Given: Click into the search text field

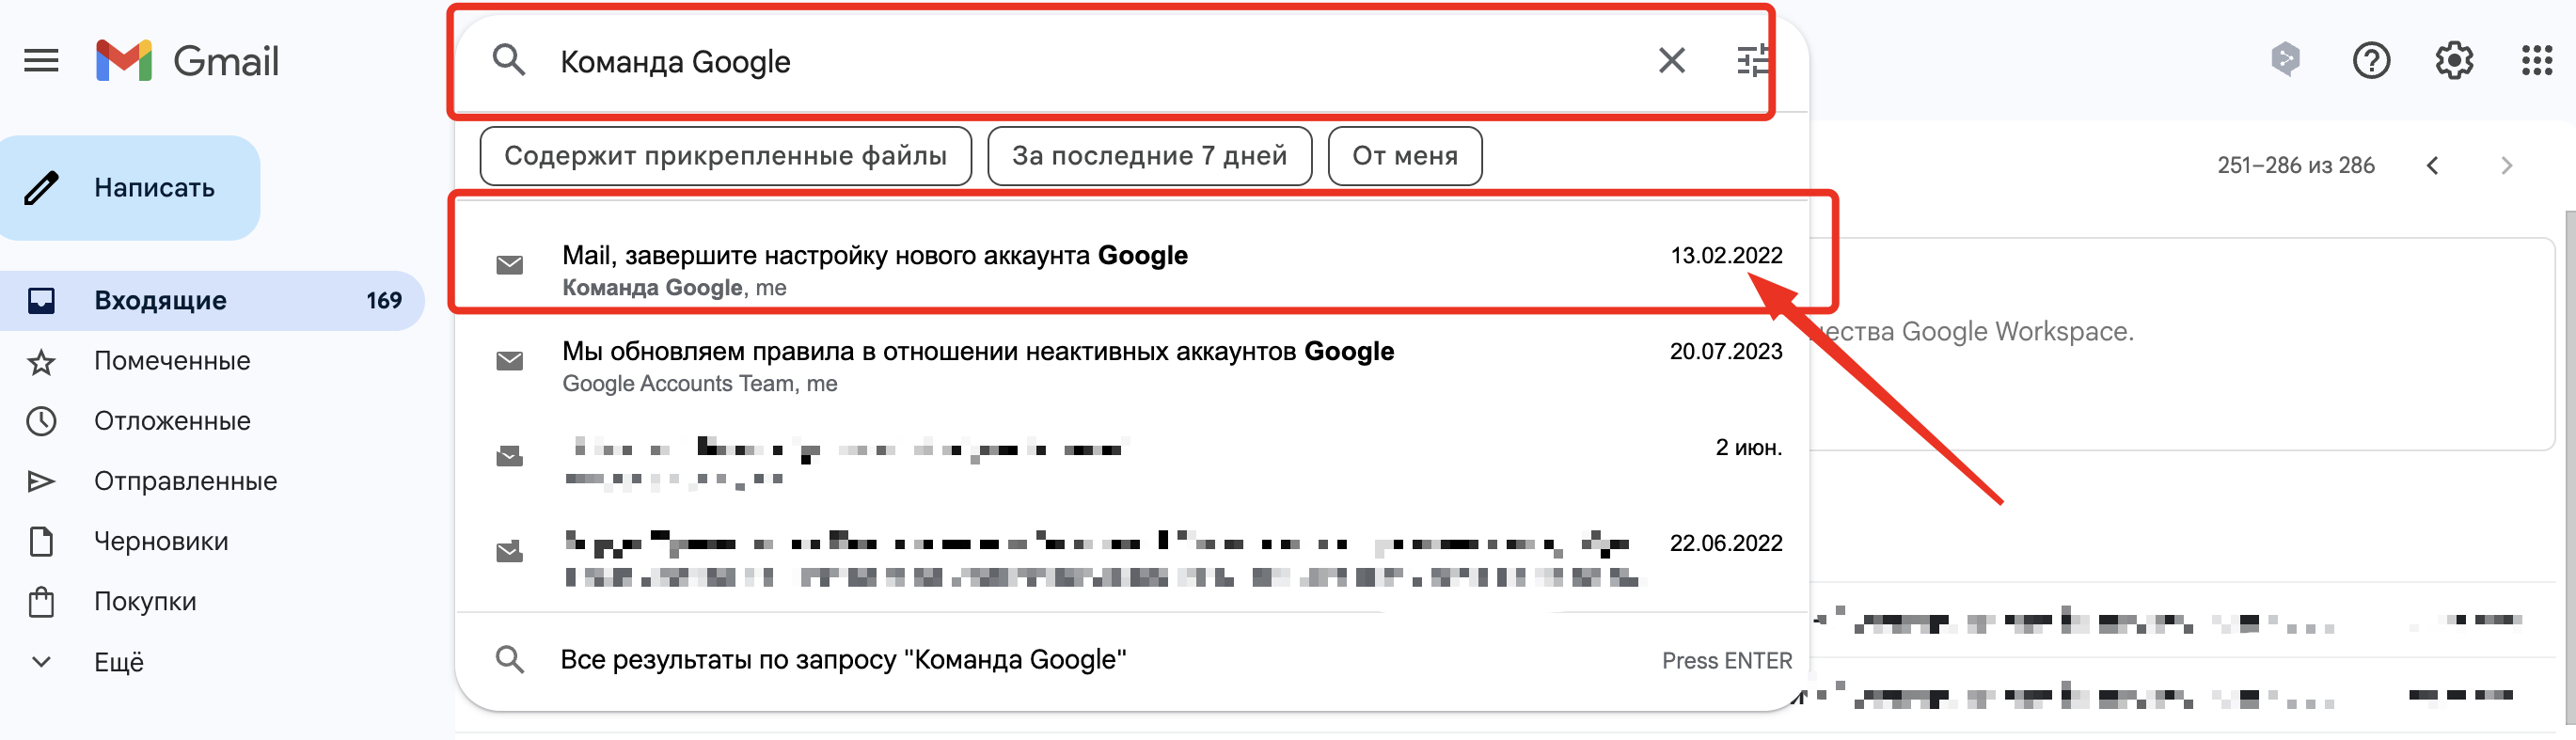Looking at the screenshot, I should (1100, 62).
